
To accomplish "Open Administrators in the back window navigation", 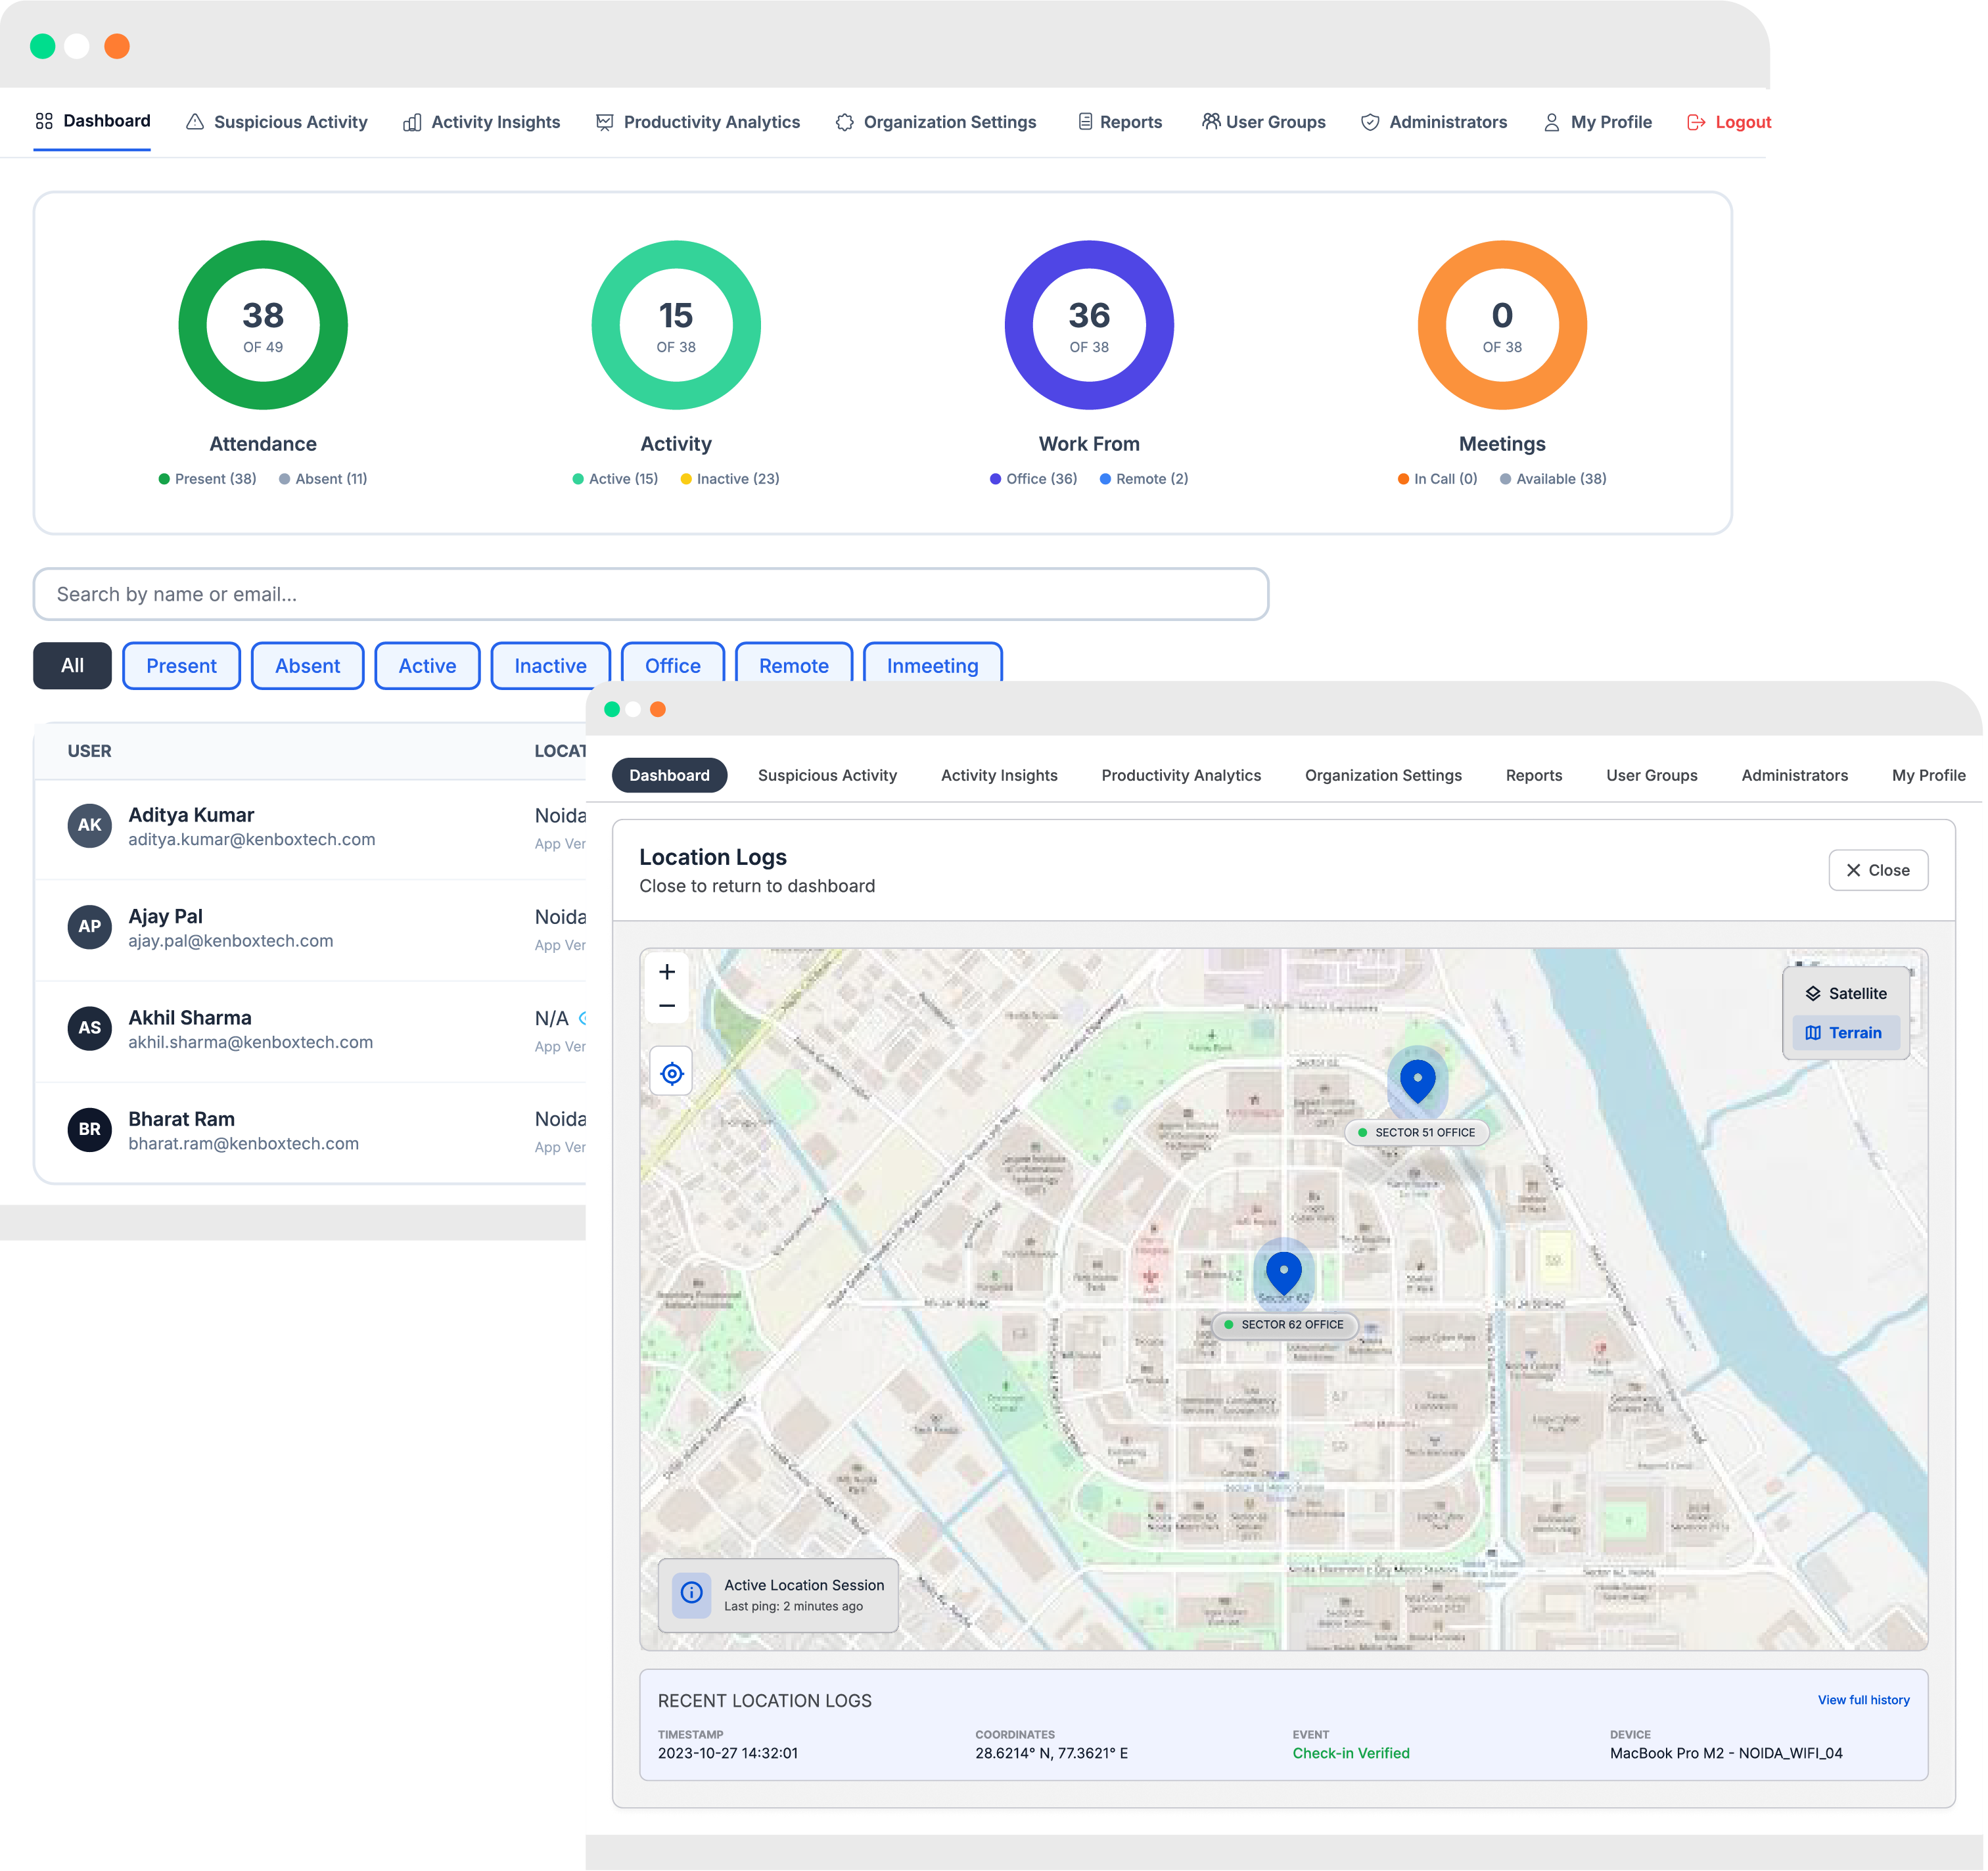I will 1434,122.
